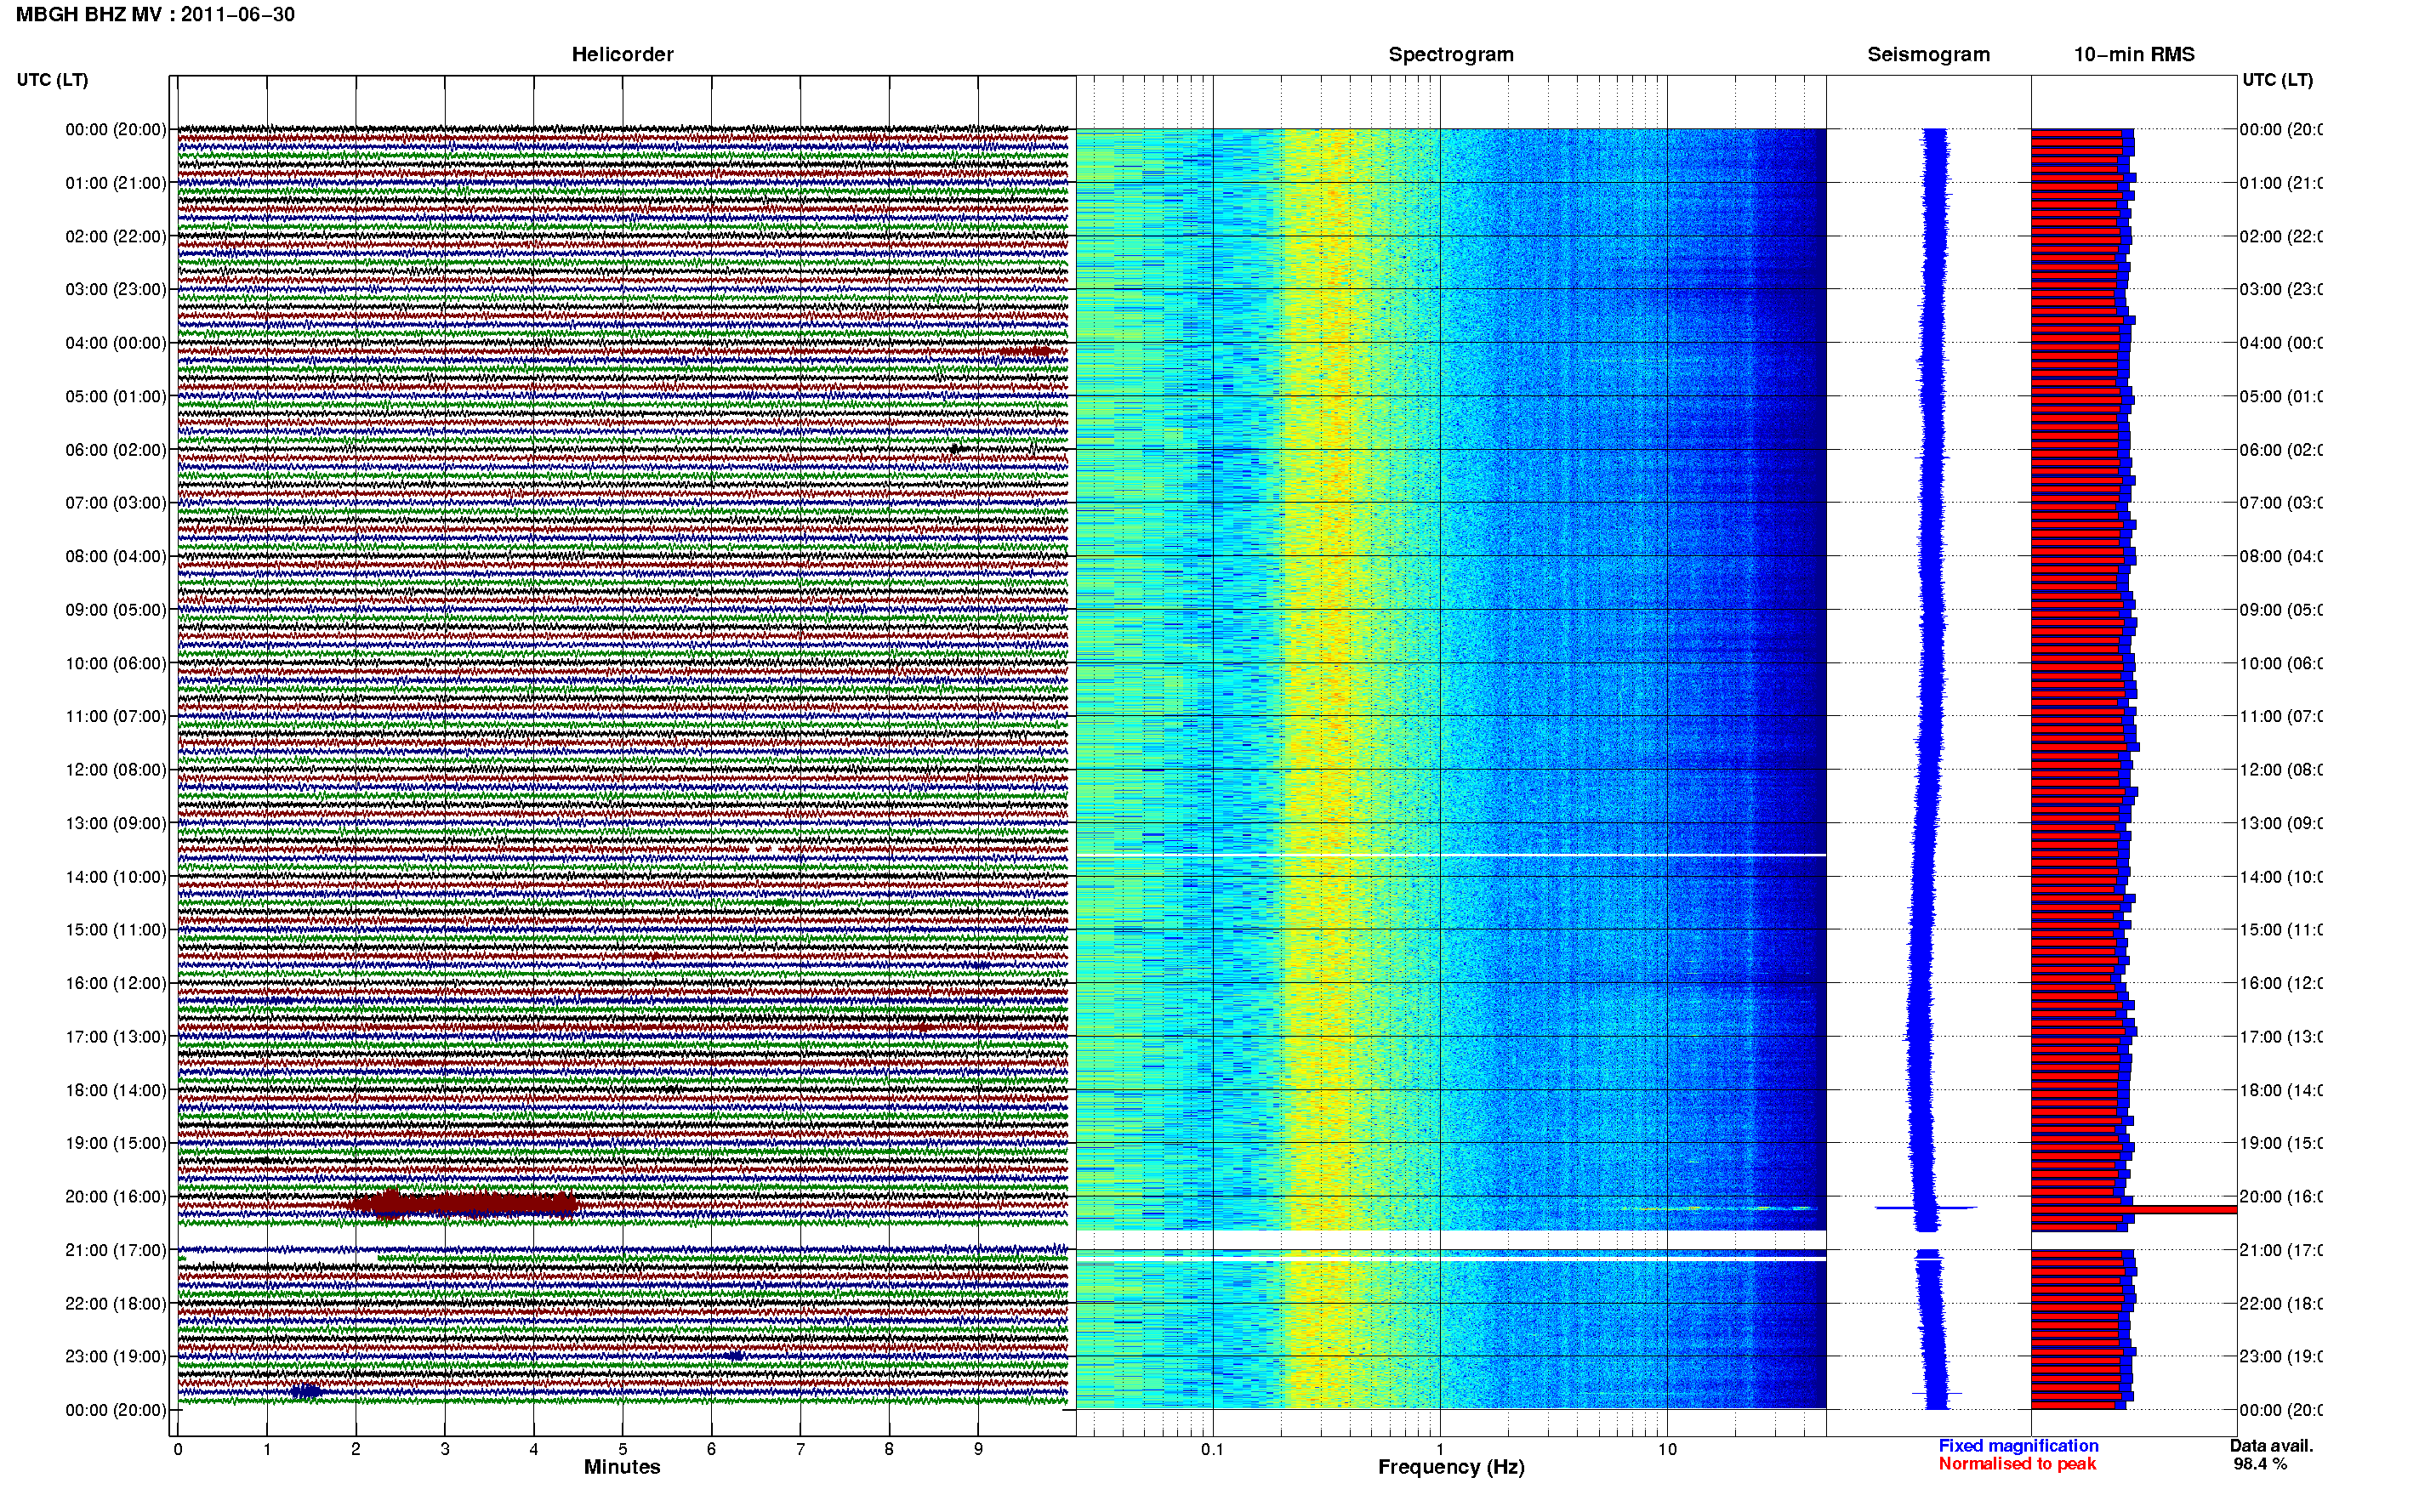Click the 98.4 % data availability value
The image size is (2419, 1512).
tap(2260, 1464)
